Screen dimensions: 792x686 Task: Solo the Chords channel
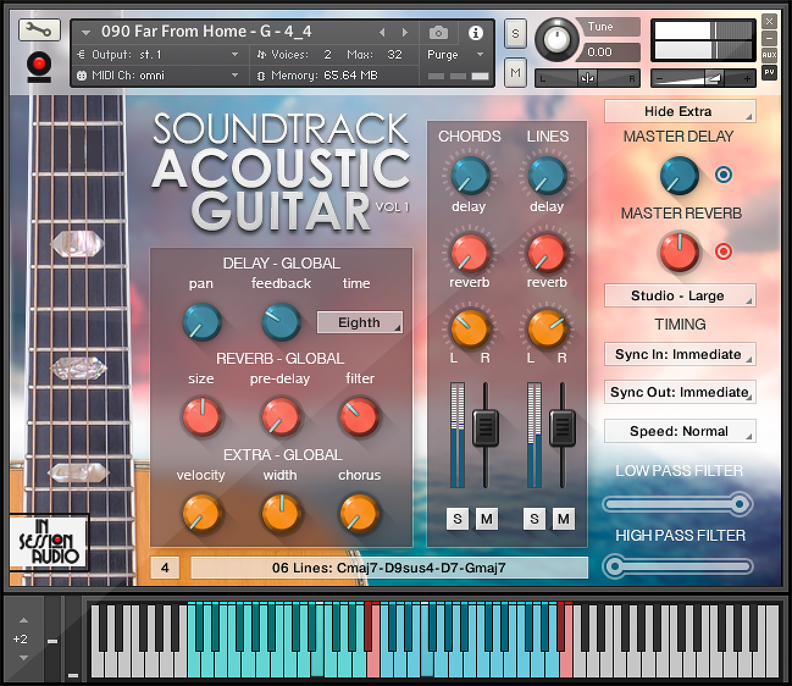(x=458, y=519)
